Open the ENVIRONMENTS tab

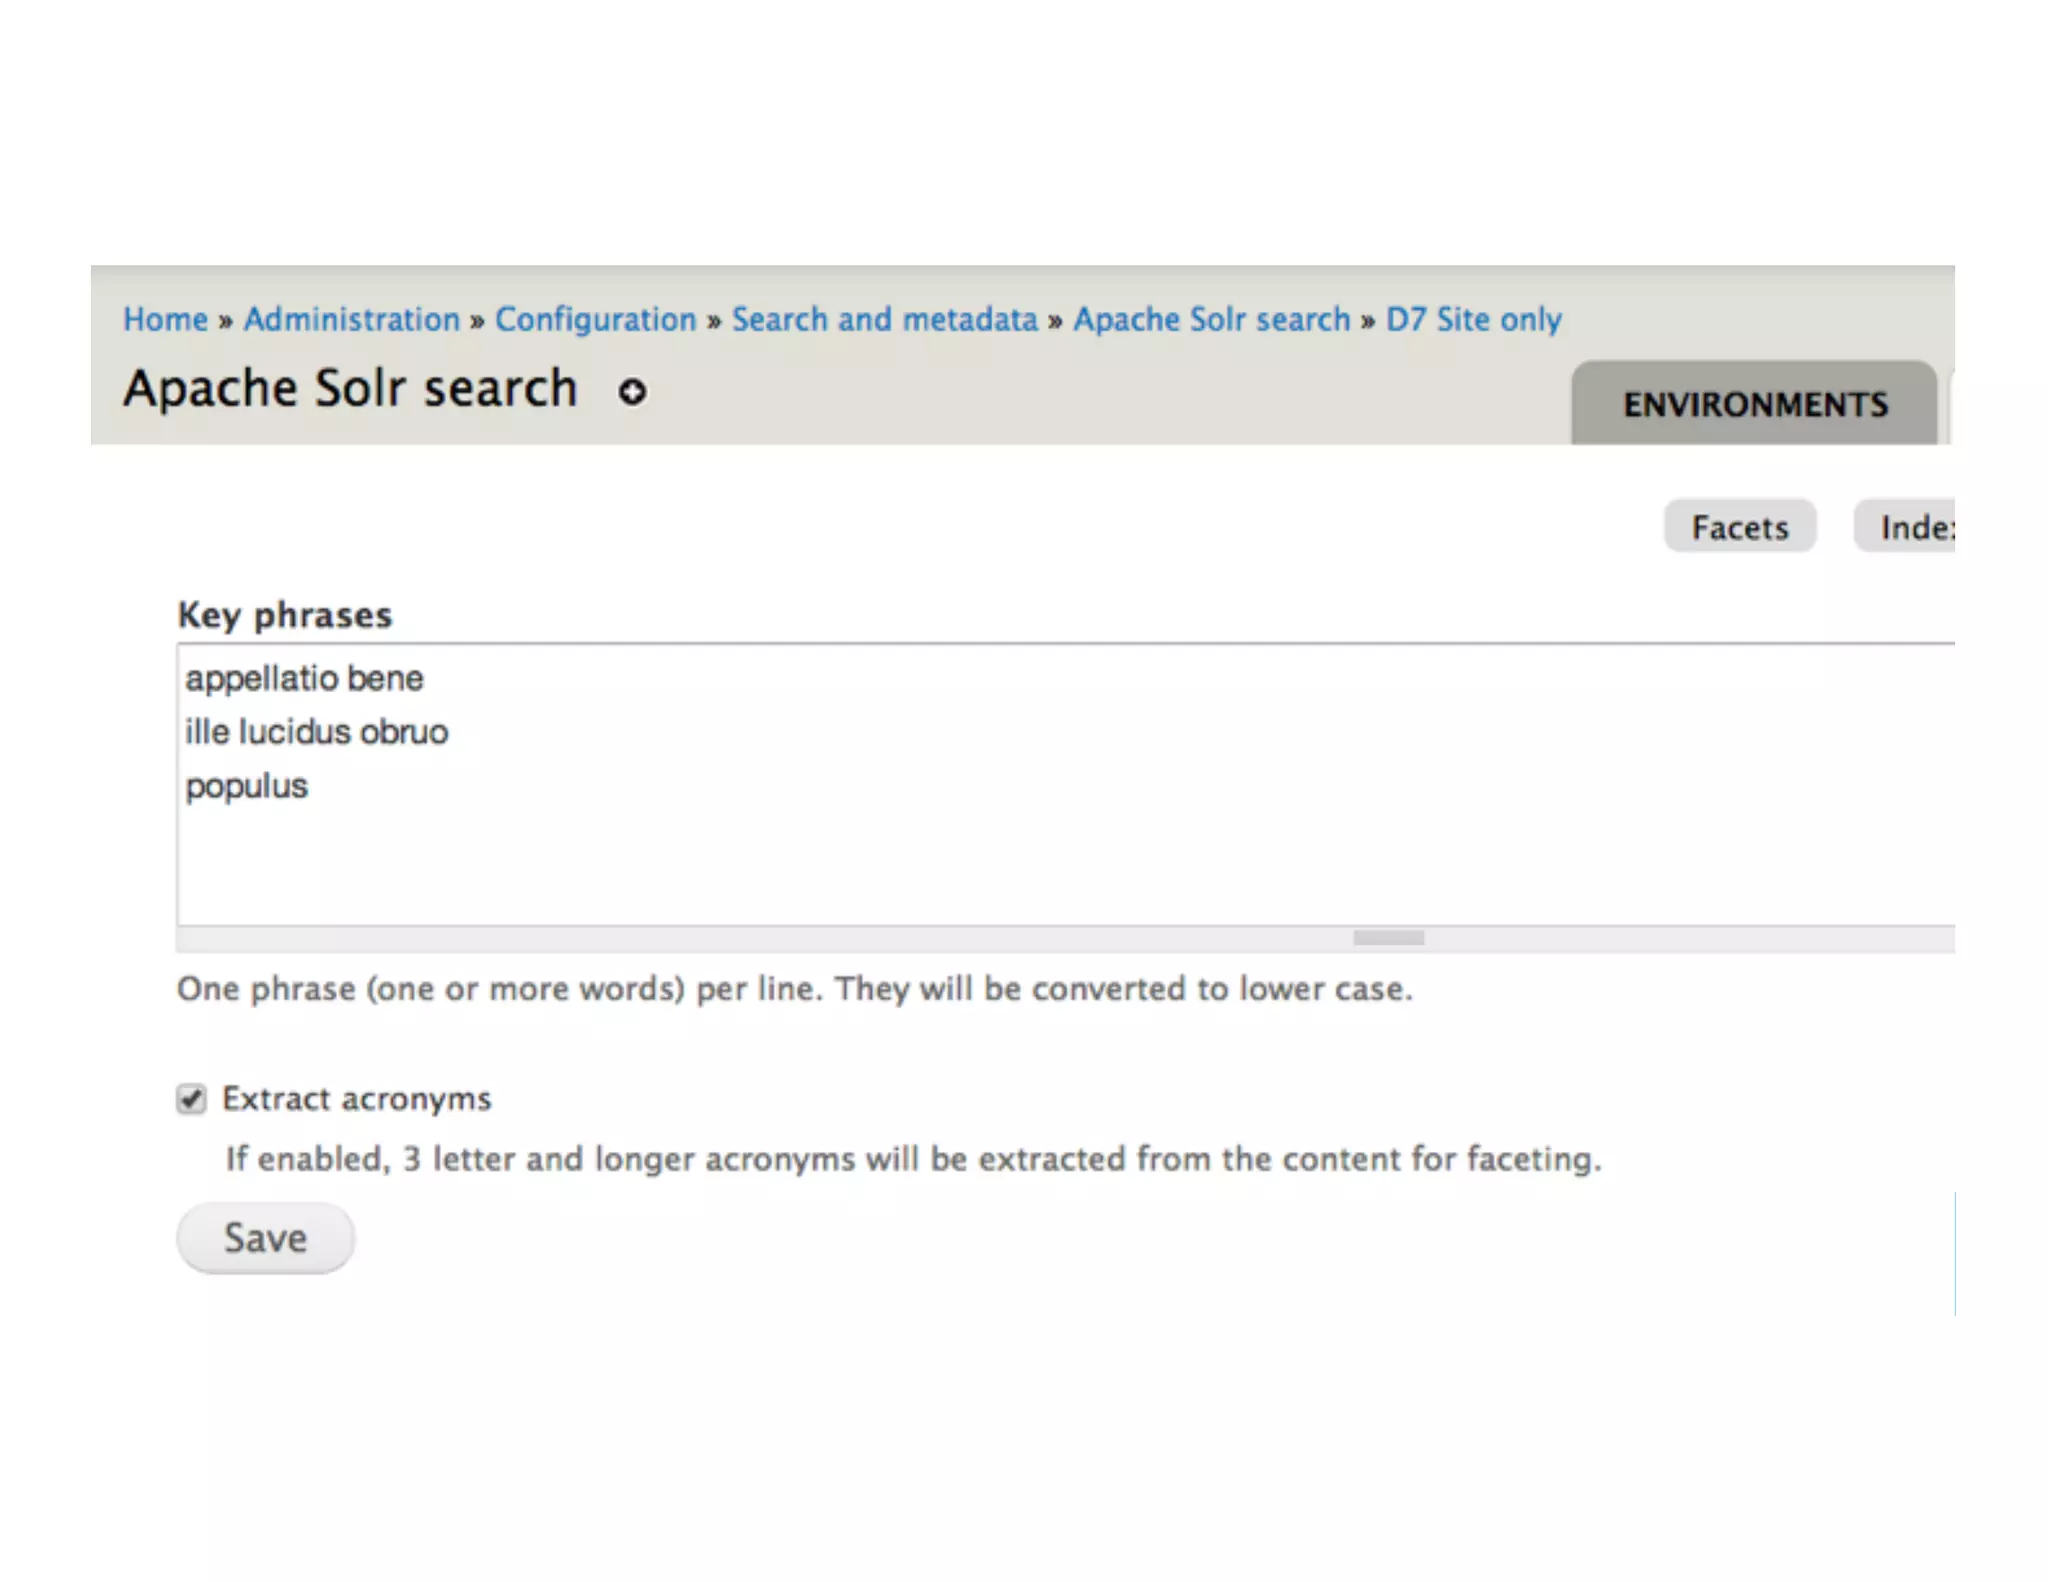1754,404
